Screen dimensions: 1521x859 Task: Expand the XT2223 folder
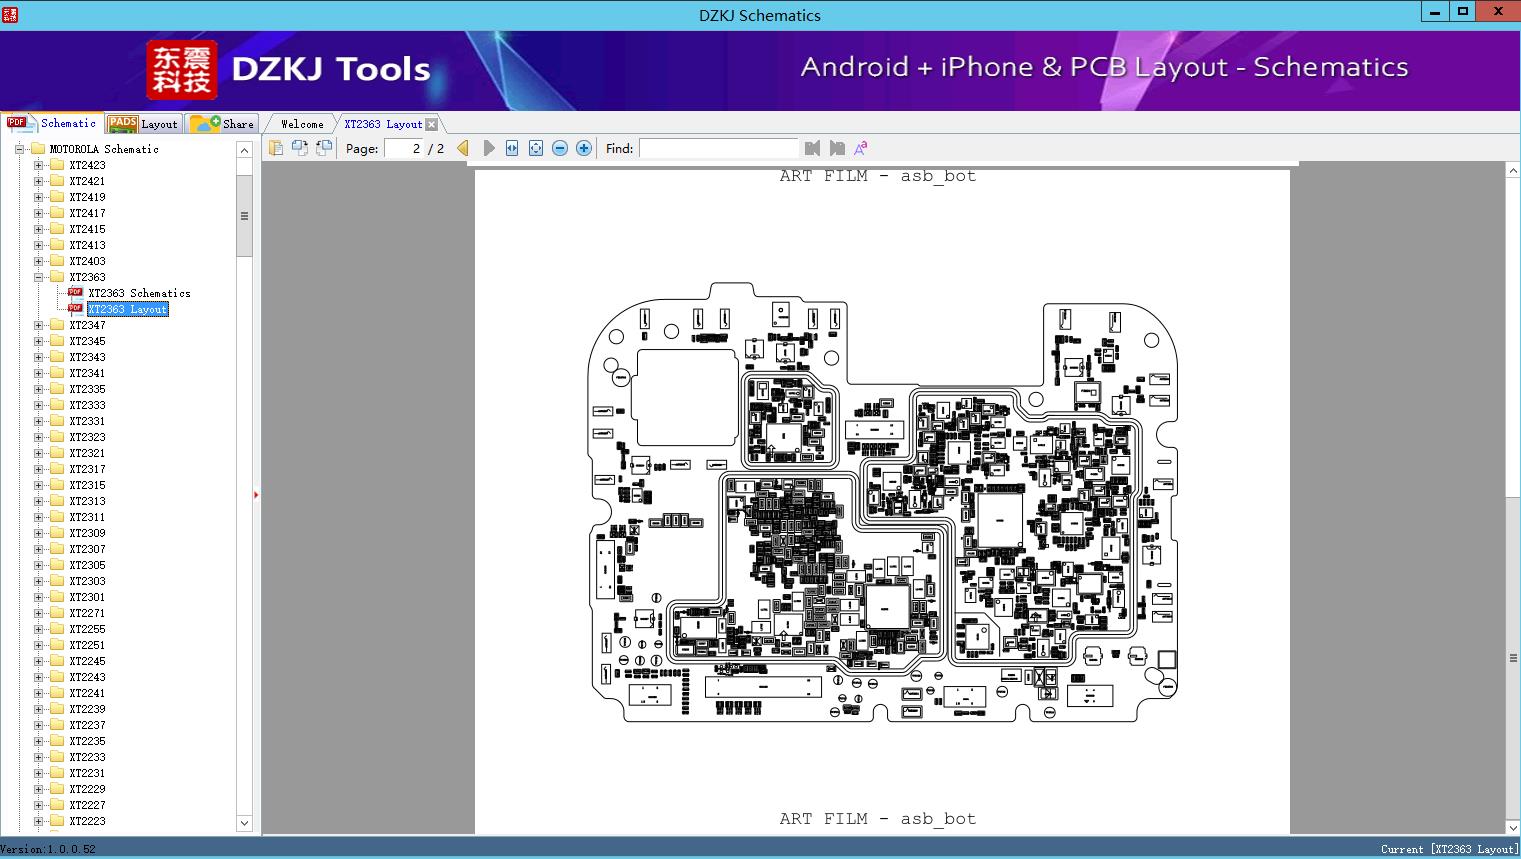38,821
